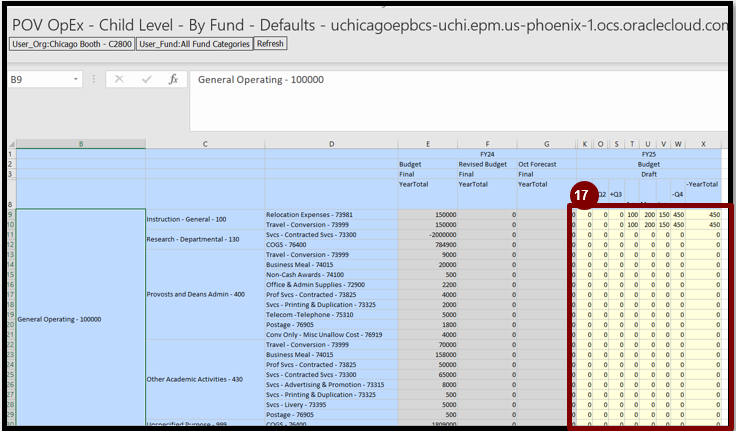This screenshot has height=431, width=736.
Task: Select Svcs - Advertising & Promotion - 73315 cell
Action: [331, 385]
